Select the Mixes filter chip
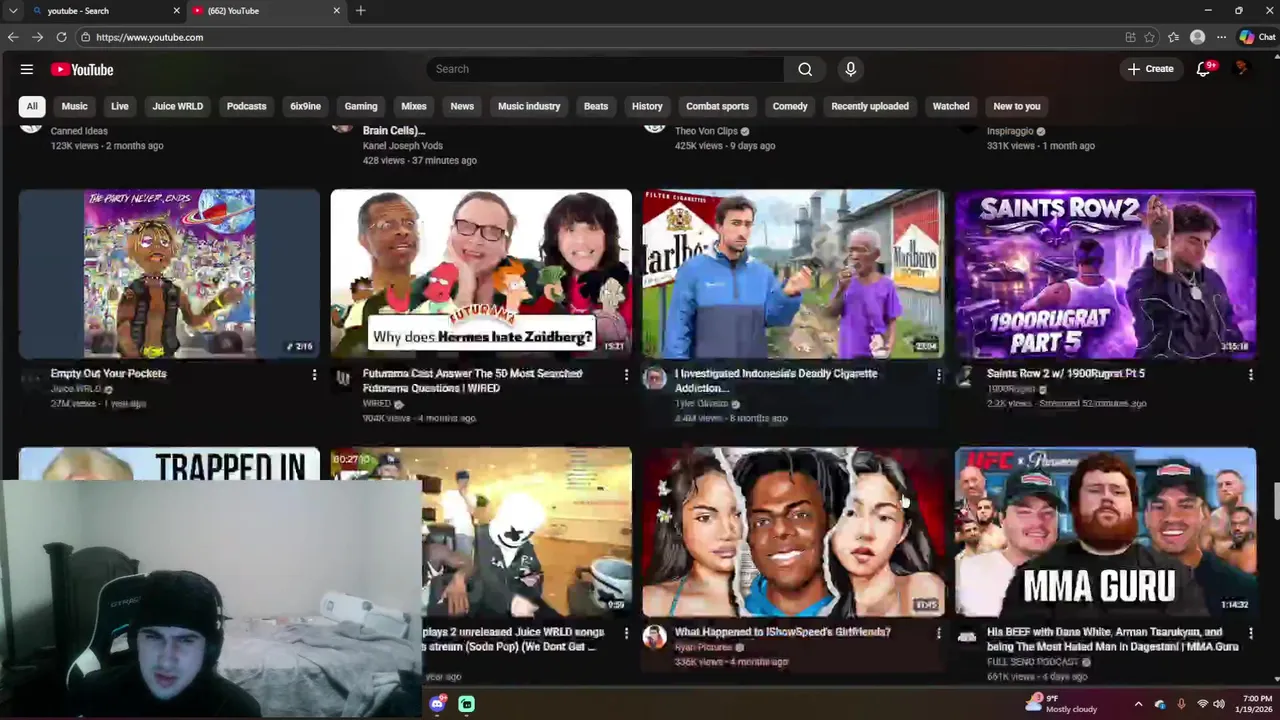1280x720 pixels. pos(414,106)
